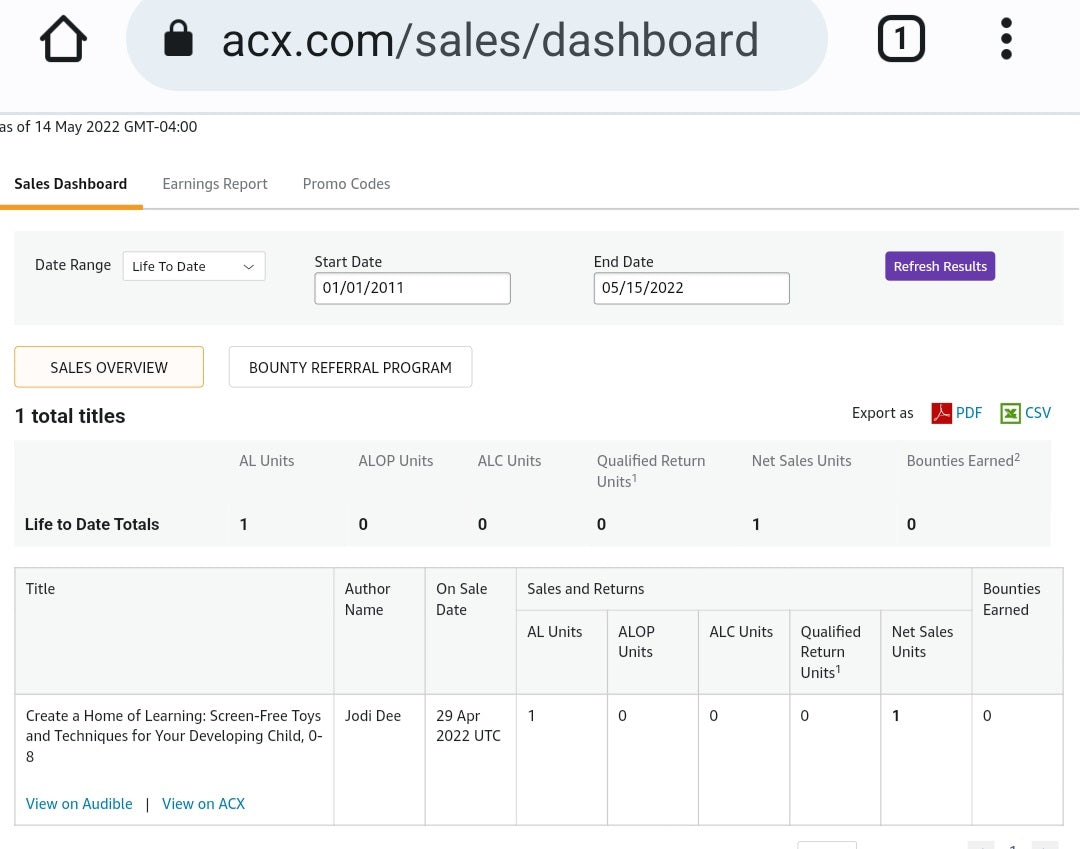The image size is (1080, 849).
Task: Tap the acx.com URL in address bar
Action: tap(490, 41)
